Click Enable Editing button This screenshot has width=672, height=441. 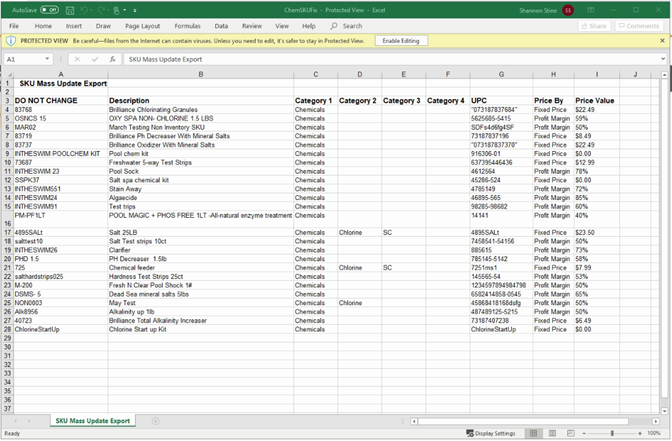[x=401, y=41]
